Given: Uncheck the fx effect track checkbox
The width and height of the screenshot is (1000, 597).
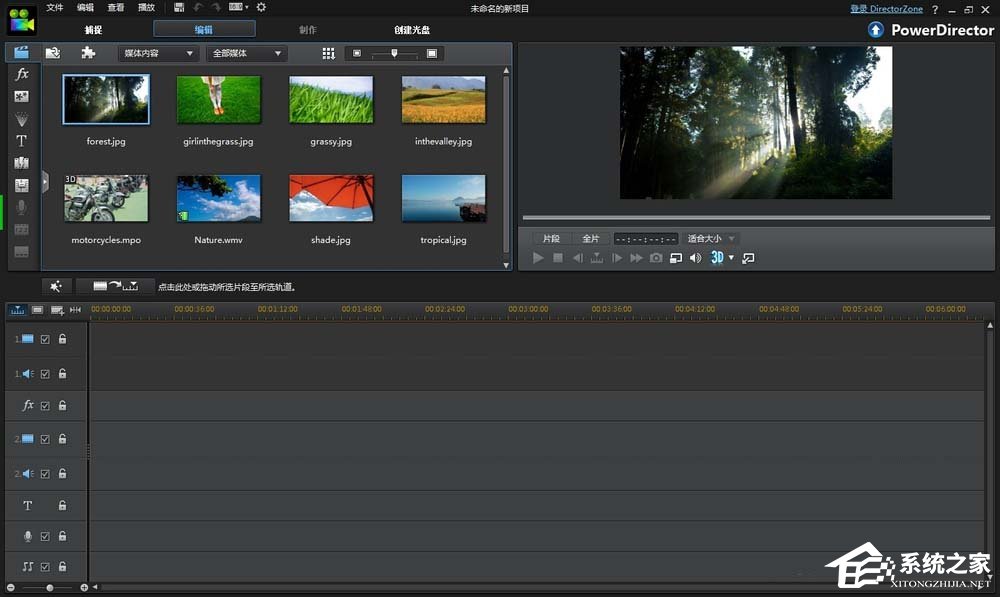Looking at the screenshot, I should pyautogui.click(x=45, y=406).
